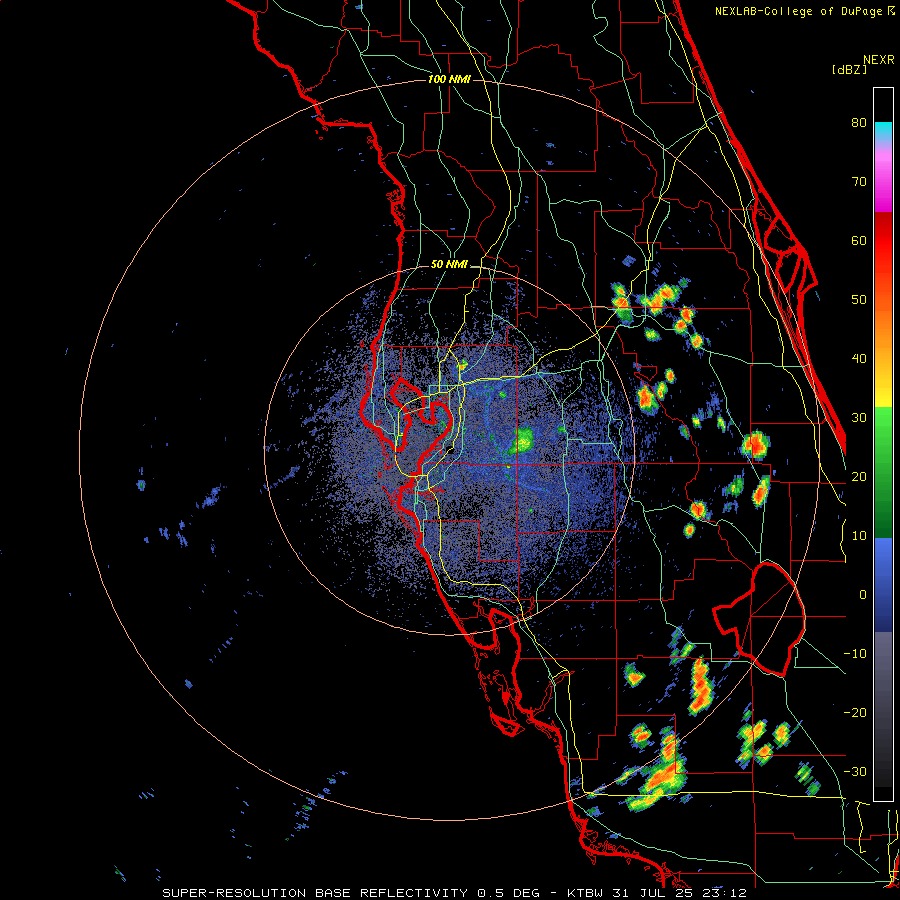Click the 50 NMI range ring label

tap(449, 265)
